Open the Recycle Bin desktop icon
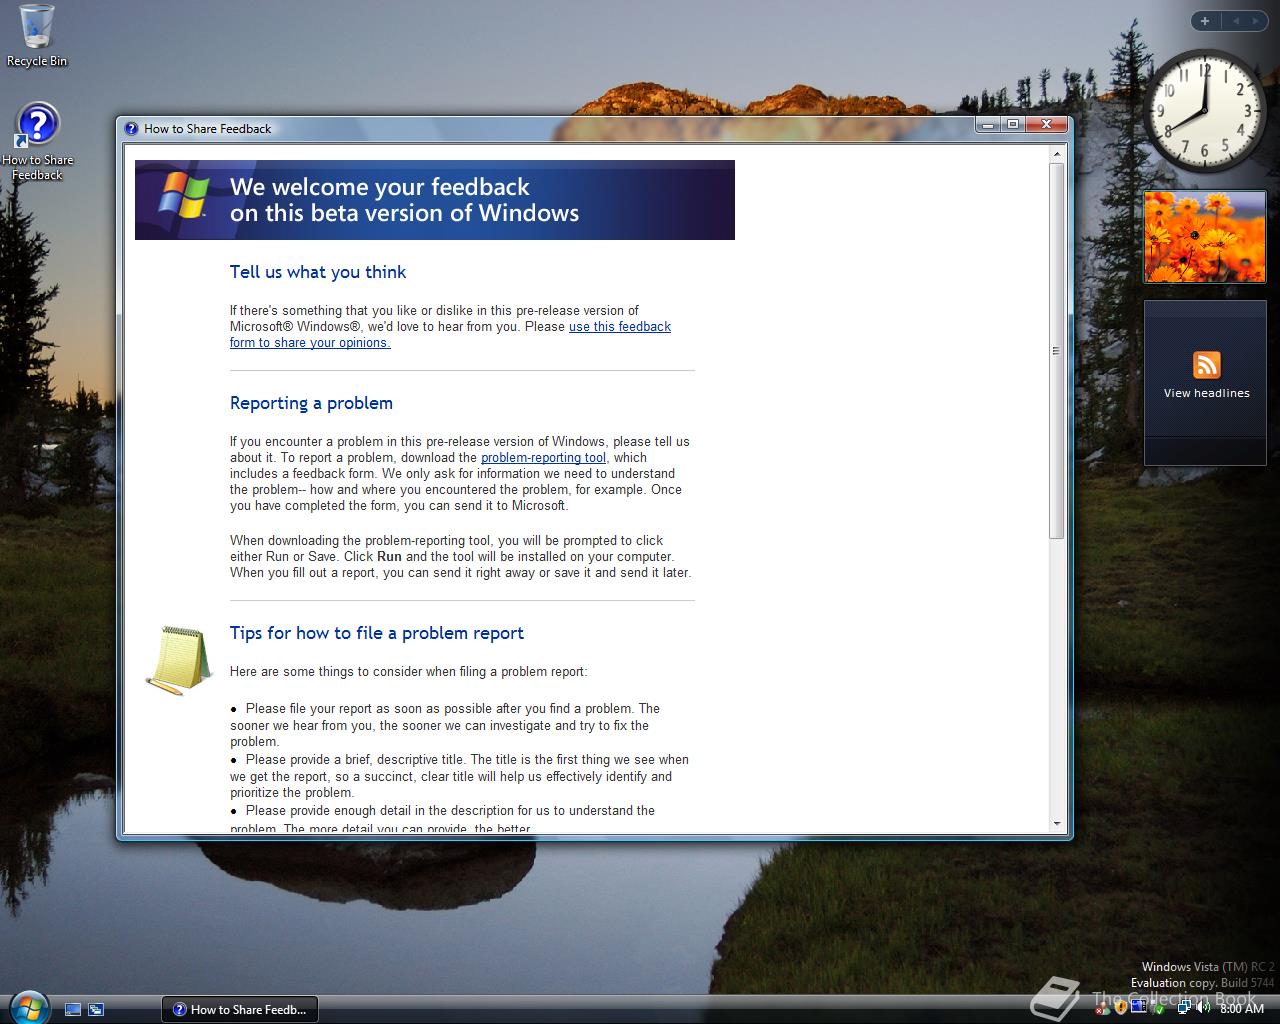 37,36
